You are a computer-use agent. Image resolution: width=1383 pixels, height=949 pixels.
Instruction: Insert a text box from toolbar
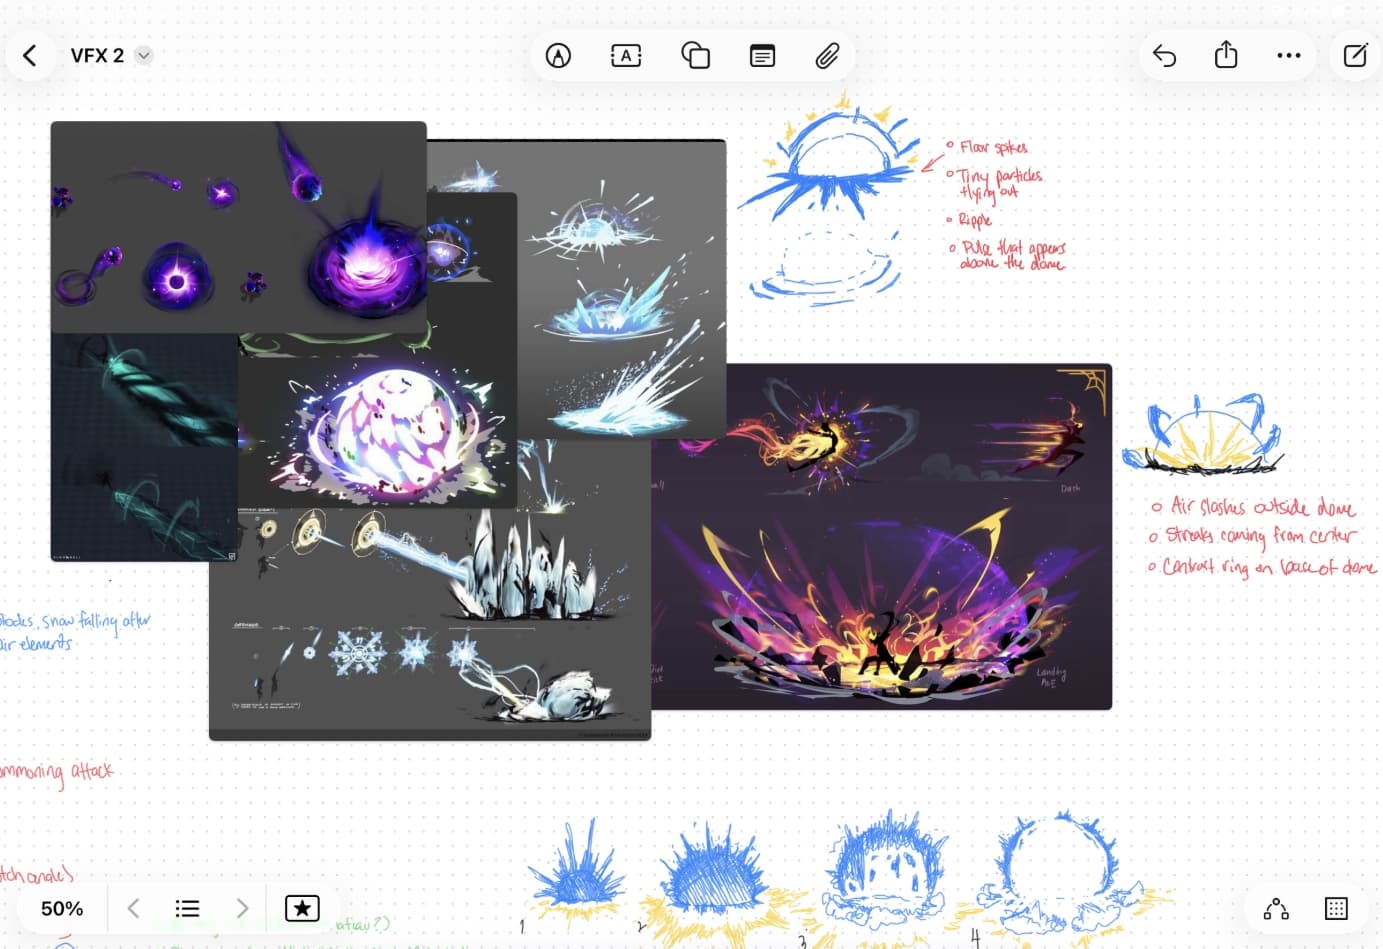pos(626,55)
